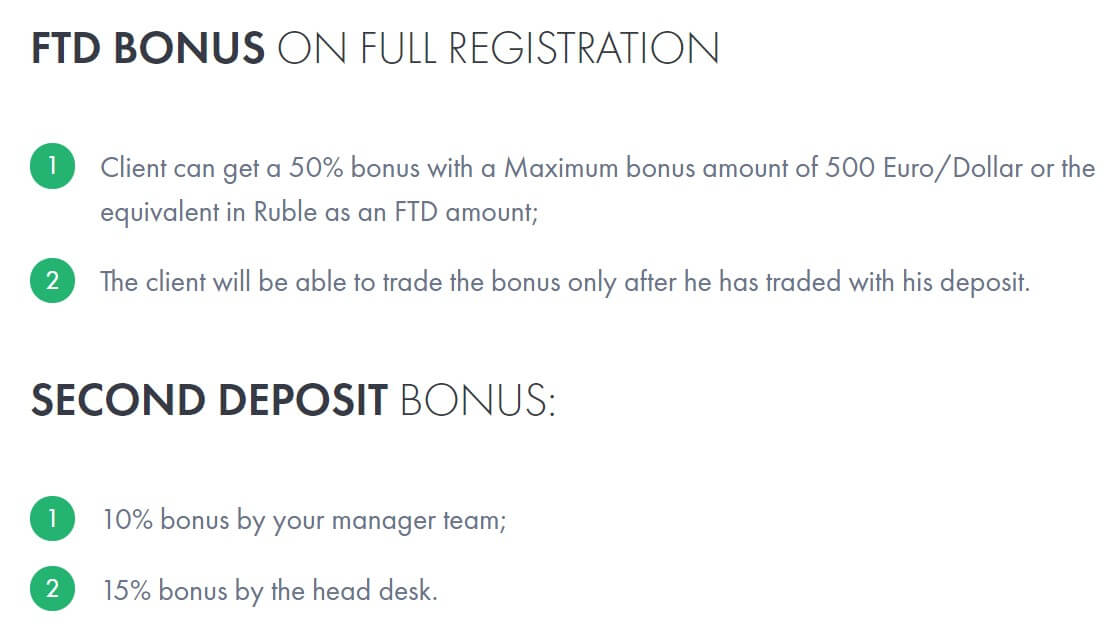Click the light 'BONUS:' word in second heading
Image resolution: width=1115 pixels, height=638 pixels.
click(x=477, y=400)
